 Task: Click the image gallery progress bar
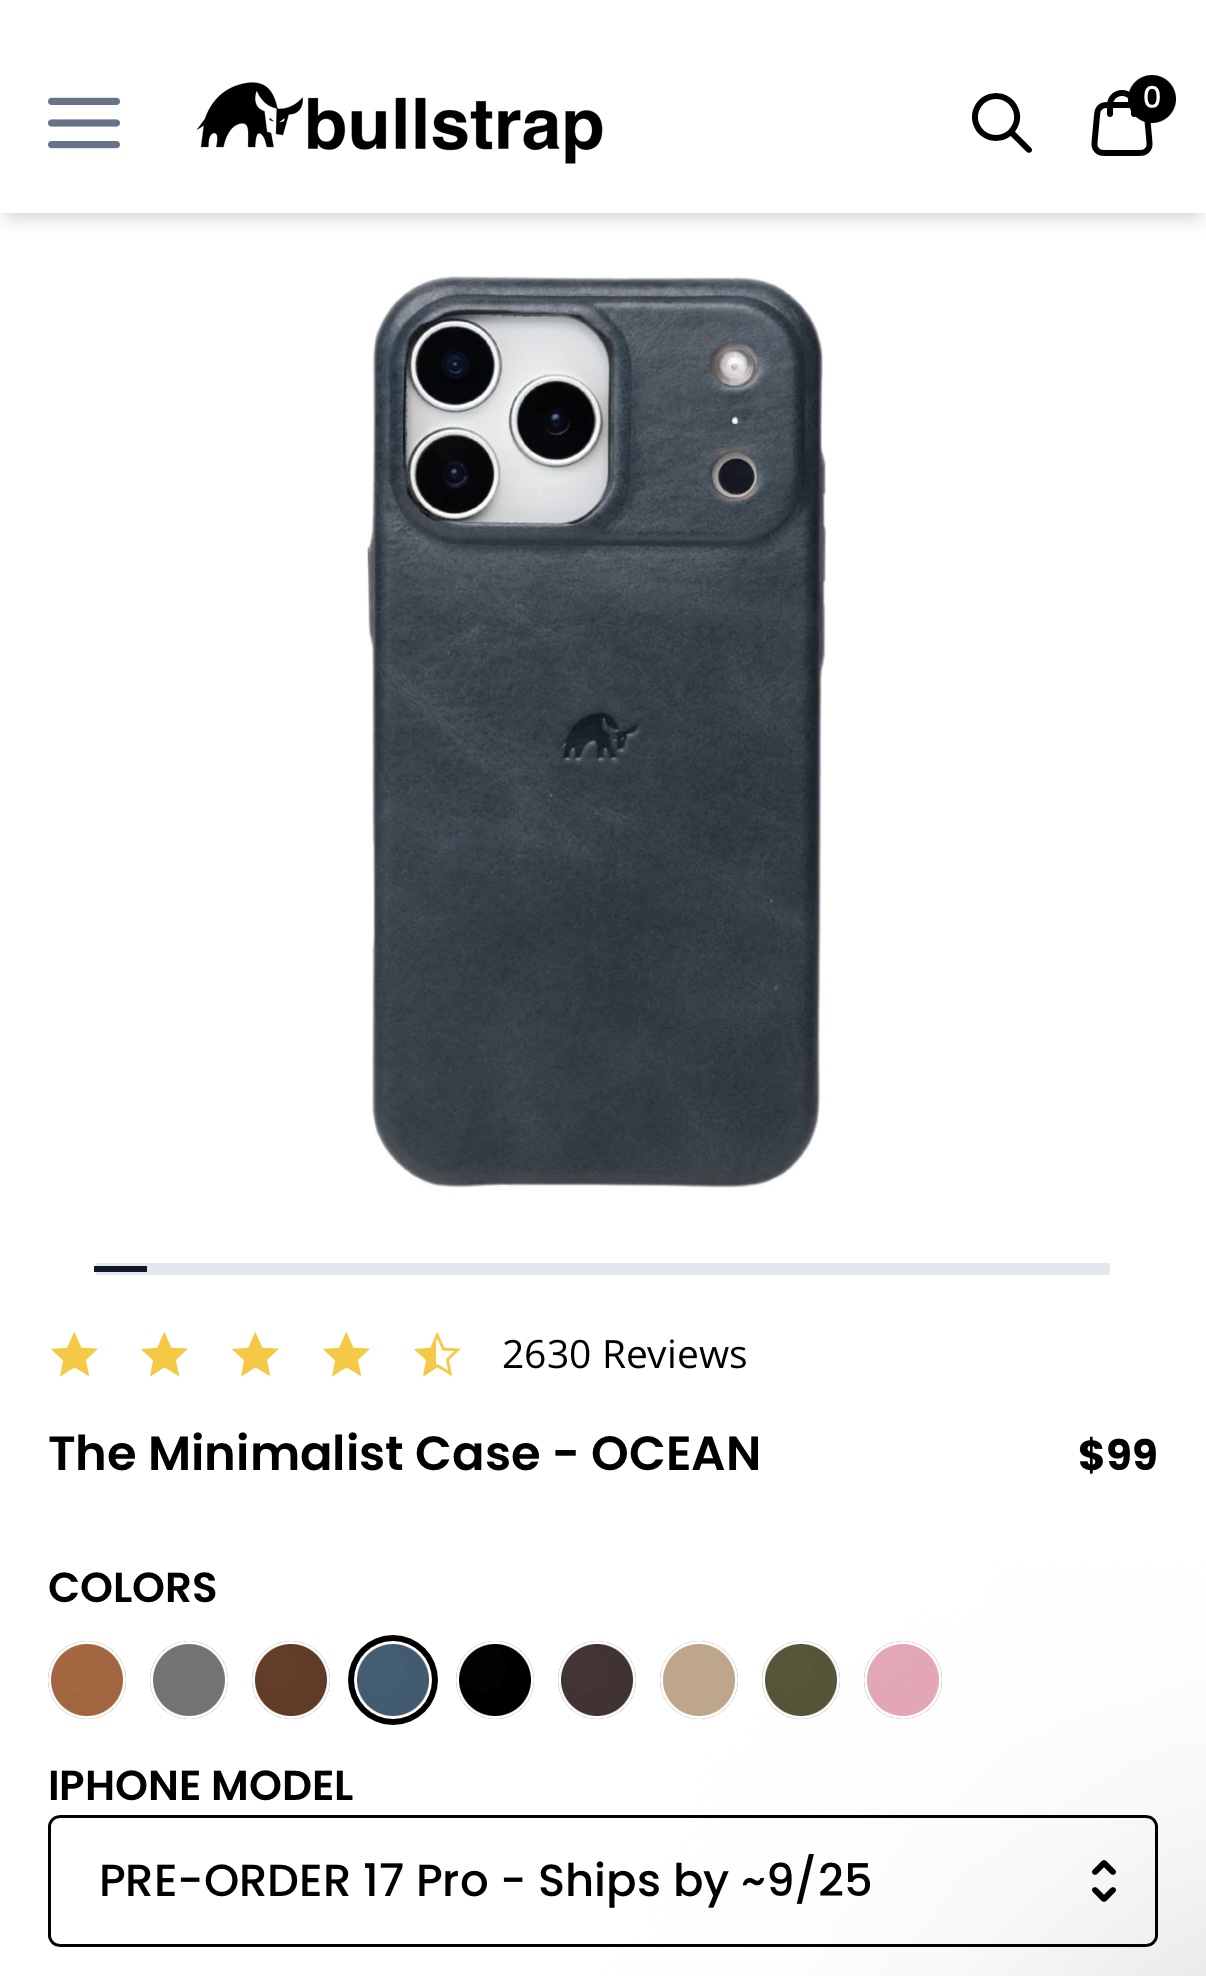tap(602, 1269)
